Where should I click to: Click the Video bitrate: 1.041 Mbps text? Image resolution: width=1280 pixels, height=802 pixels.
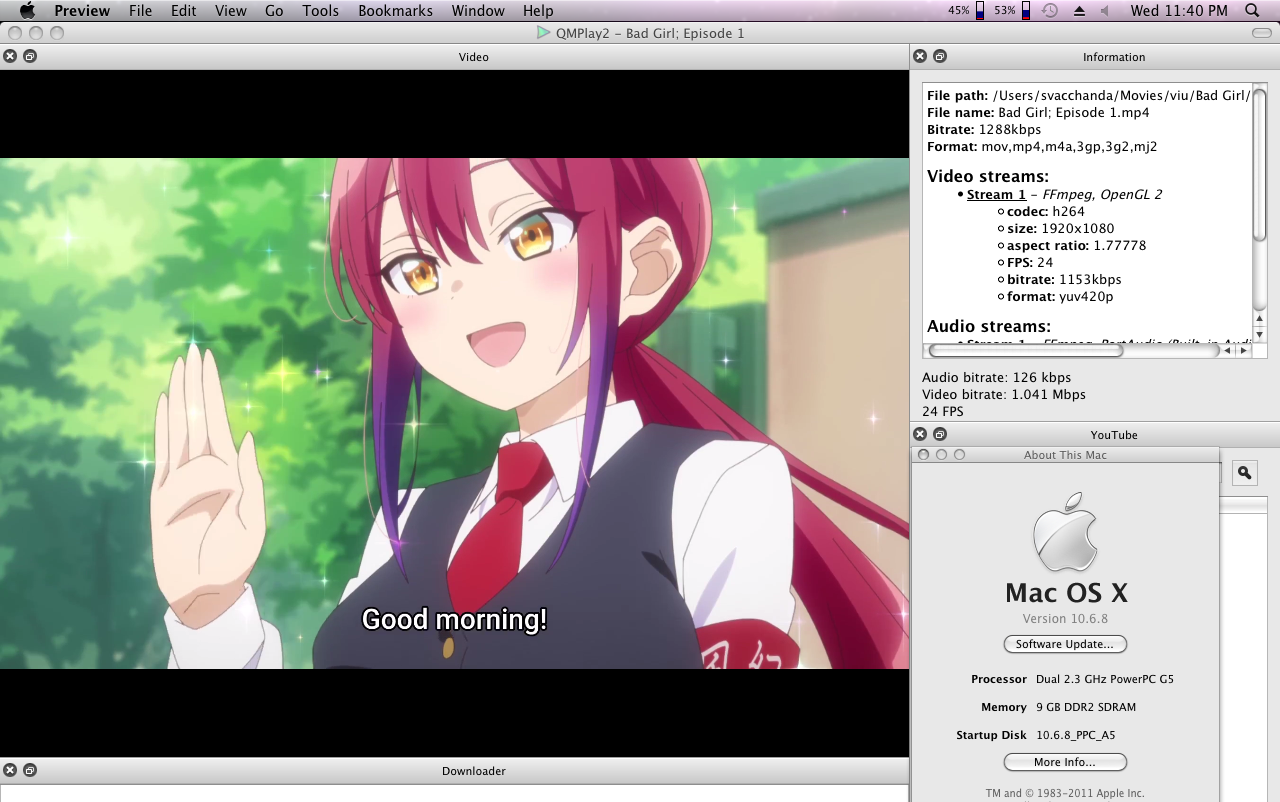click(x=1004, y=394)
